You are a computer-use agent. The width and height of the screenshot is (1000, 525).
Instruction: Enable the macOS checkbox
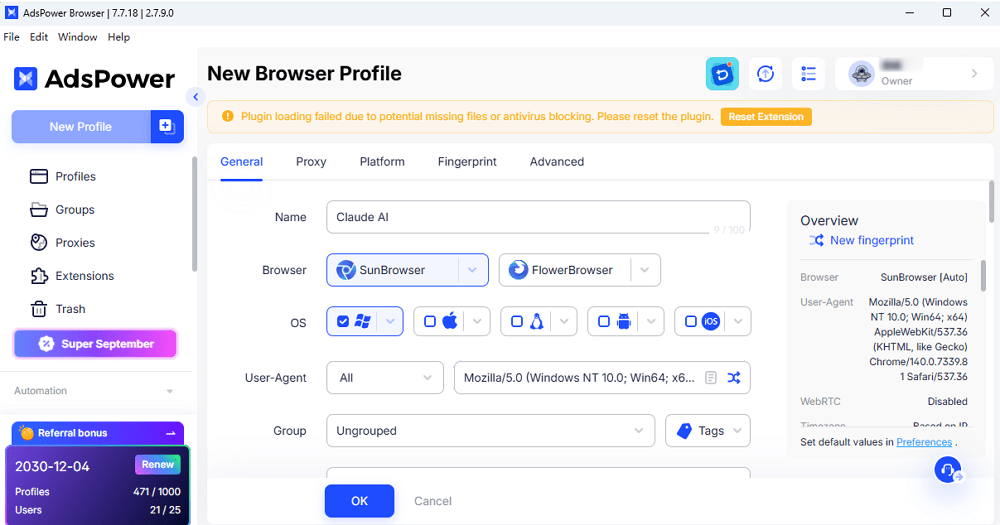(x=431, y=321)
